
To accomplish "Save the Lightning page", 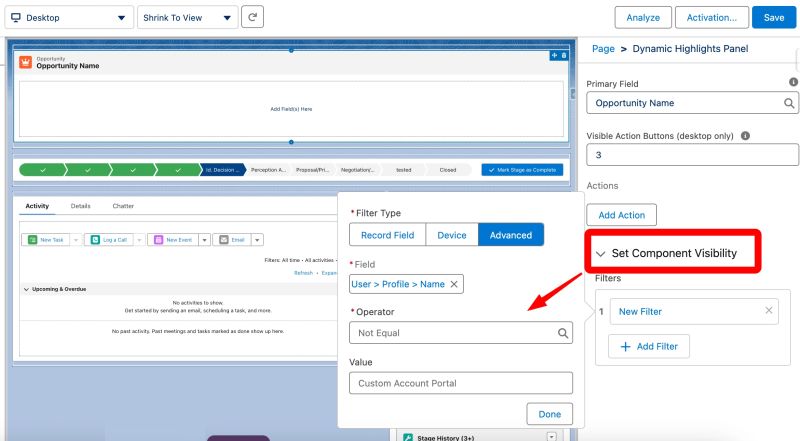I will point(773,17).
